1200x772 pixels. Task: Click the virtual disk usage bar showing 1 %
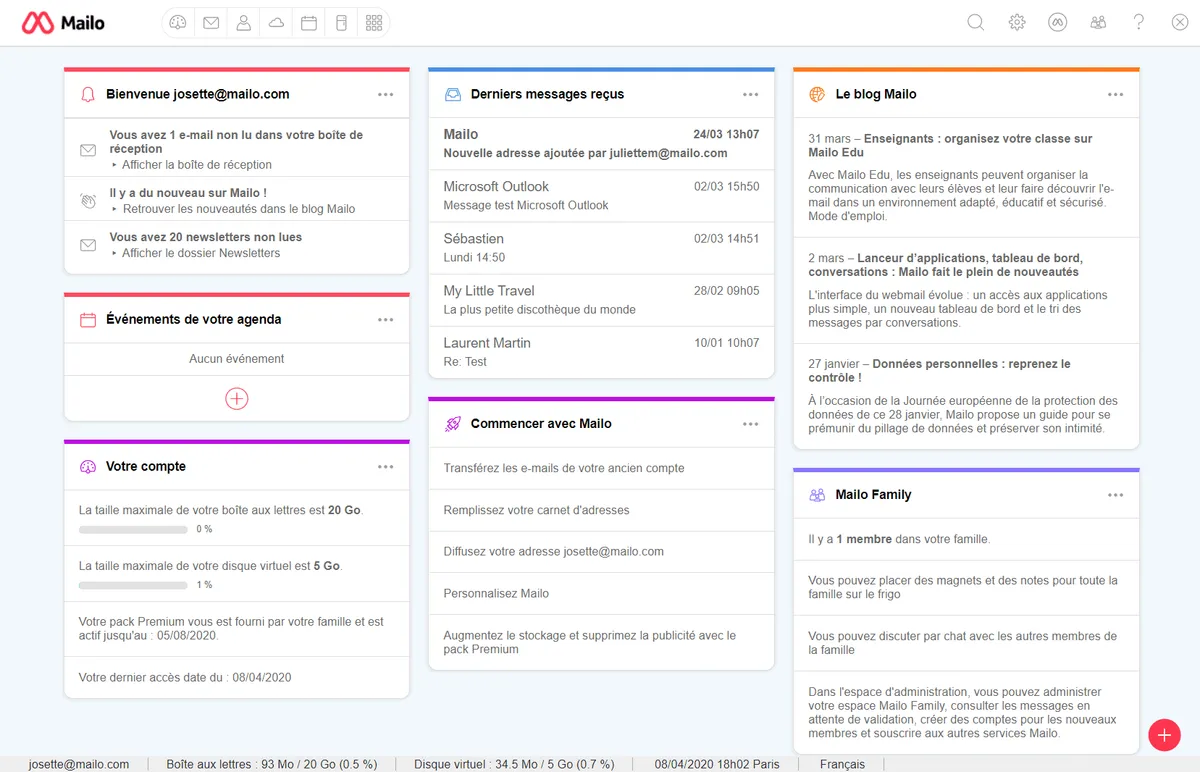[x=133, y=585]
